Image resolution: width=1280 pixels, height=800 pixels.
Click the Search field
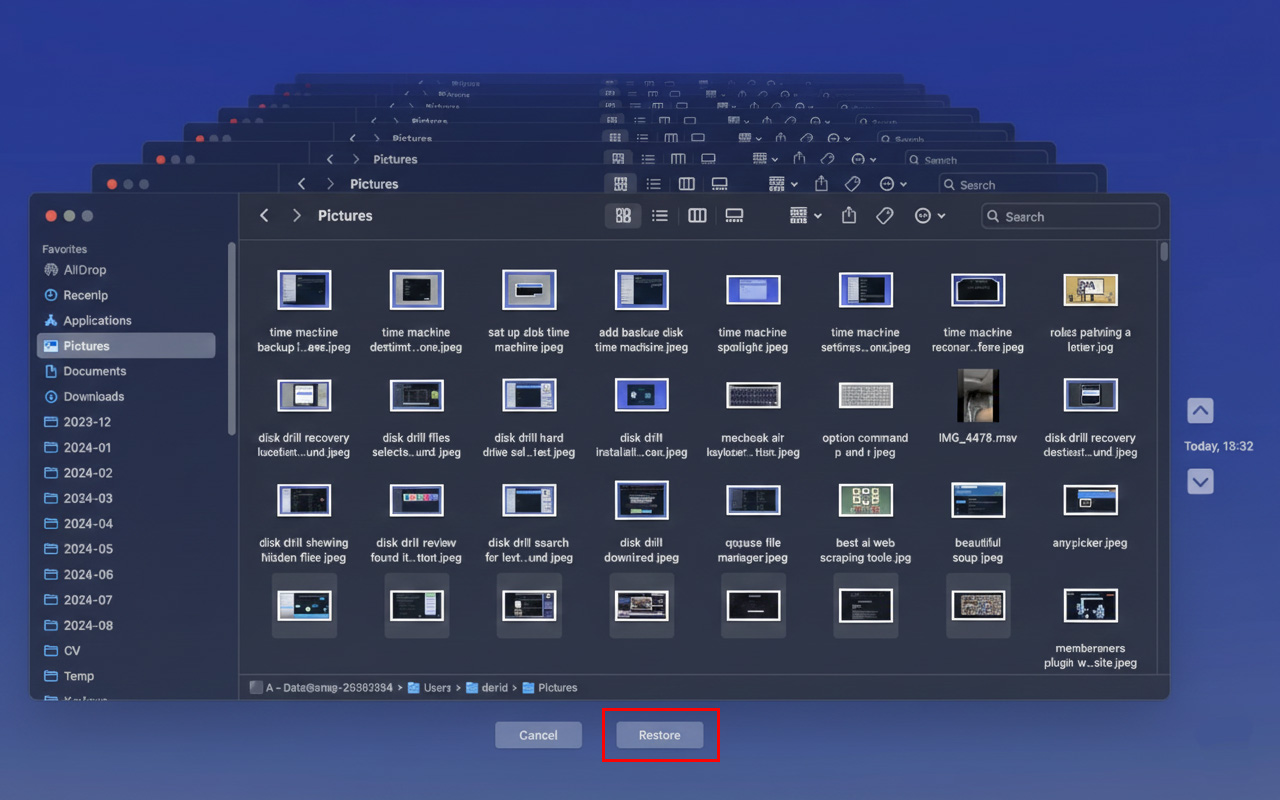pyautogui.click(x=1070, y=216)
